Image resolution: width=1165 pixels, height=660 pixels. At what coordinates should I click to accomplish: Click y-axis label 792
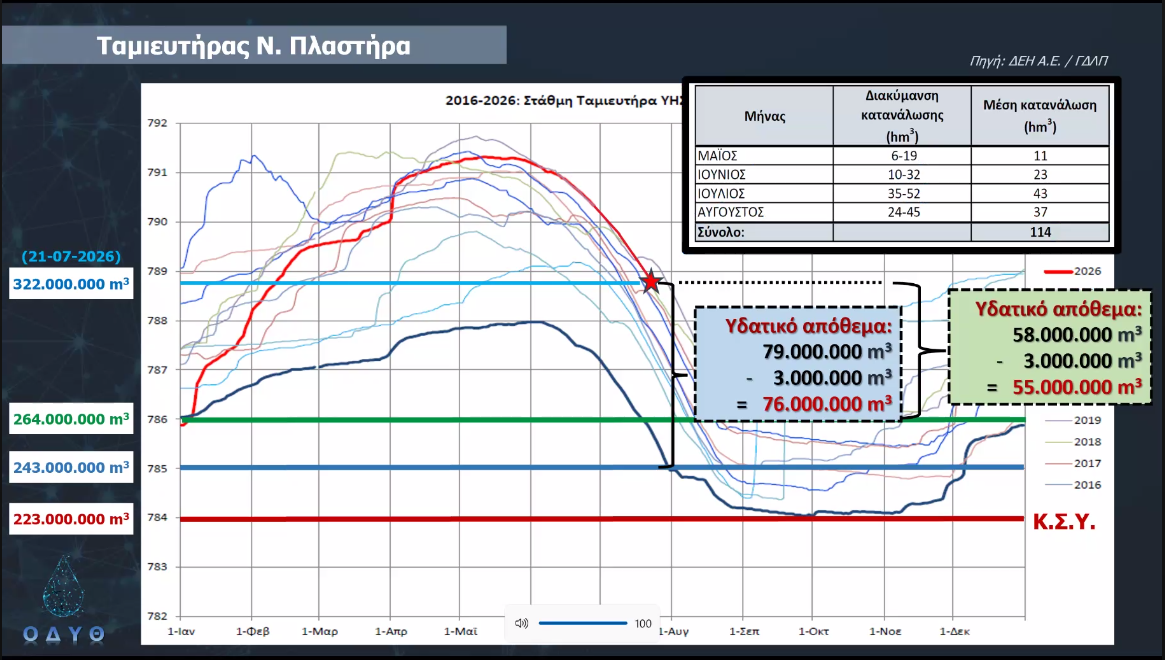click(x=158, y=123)
